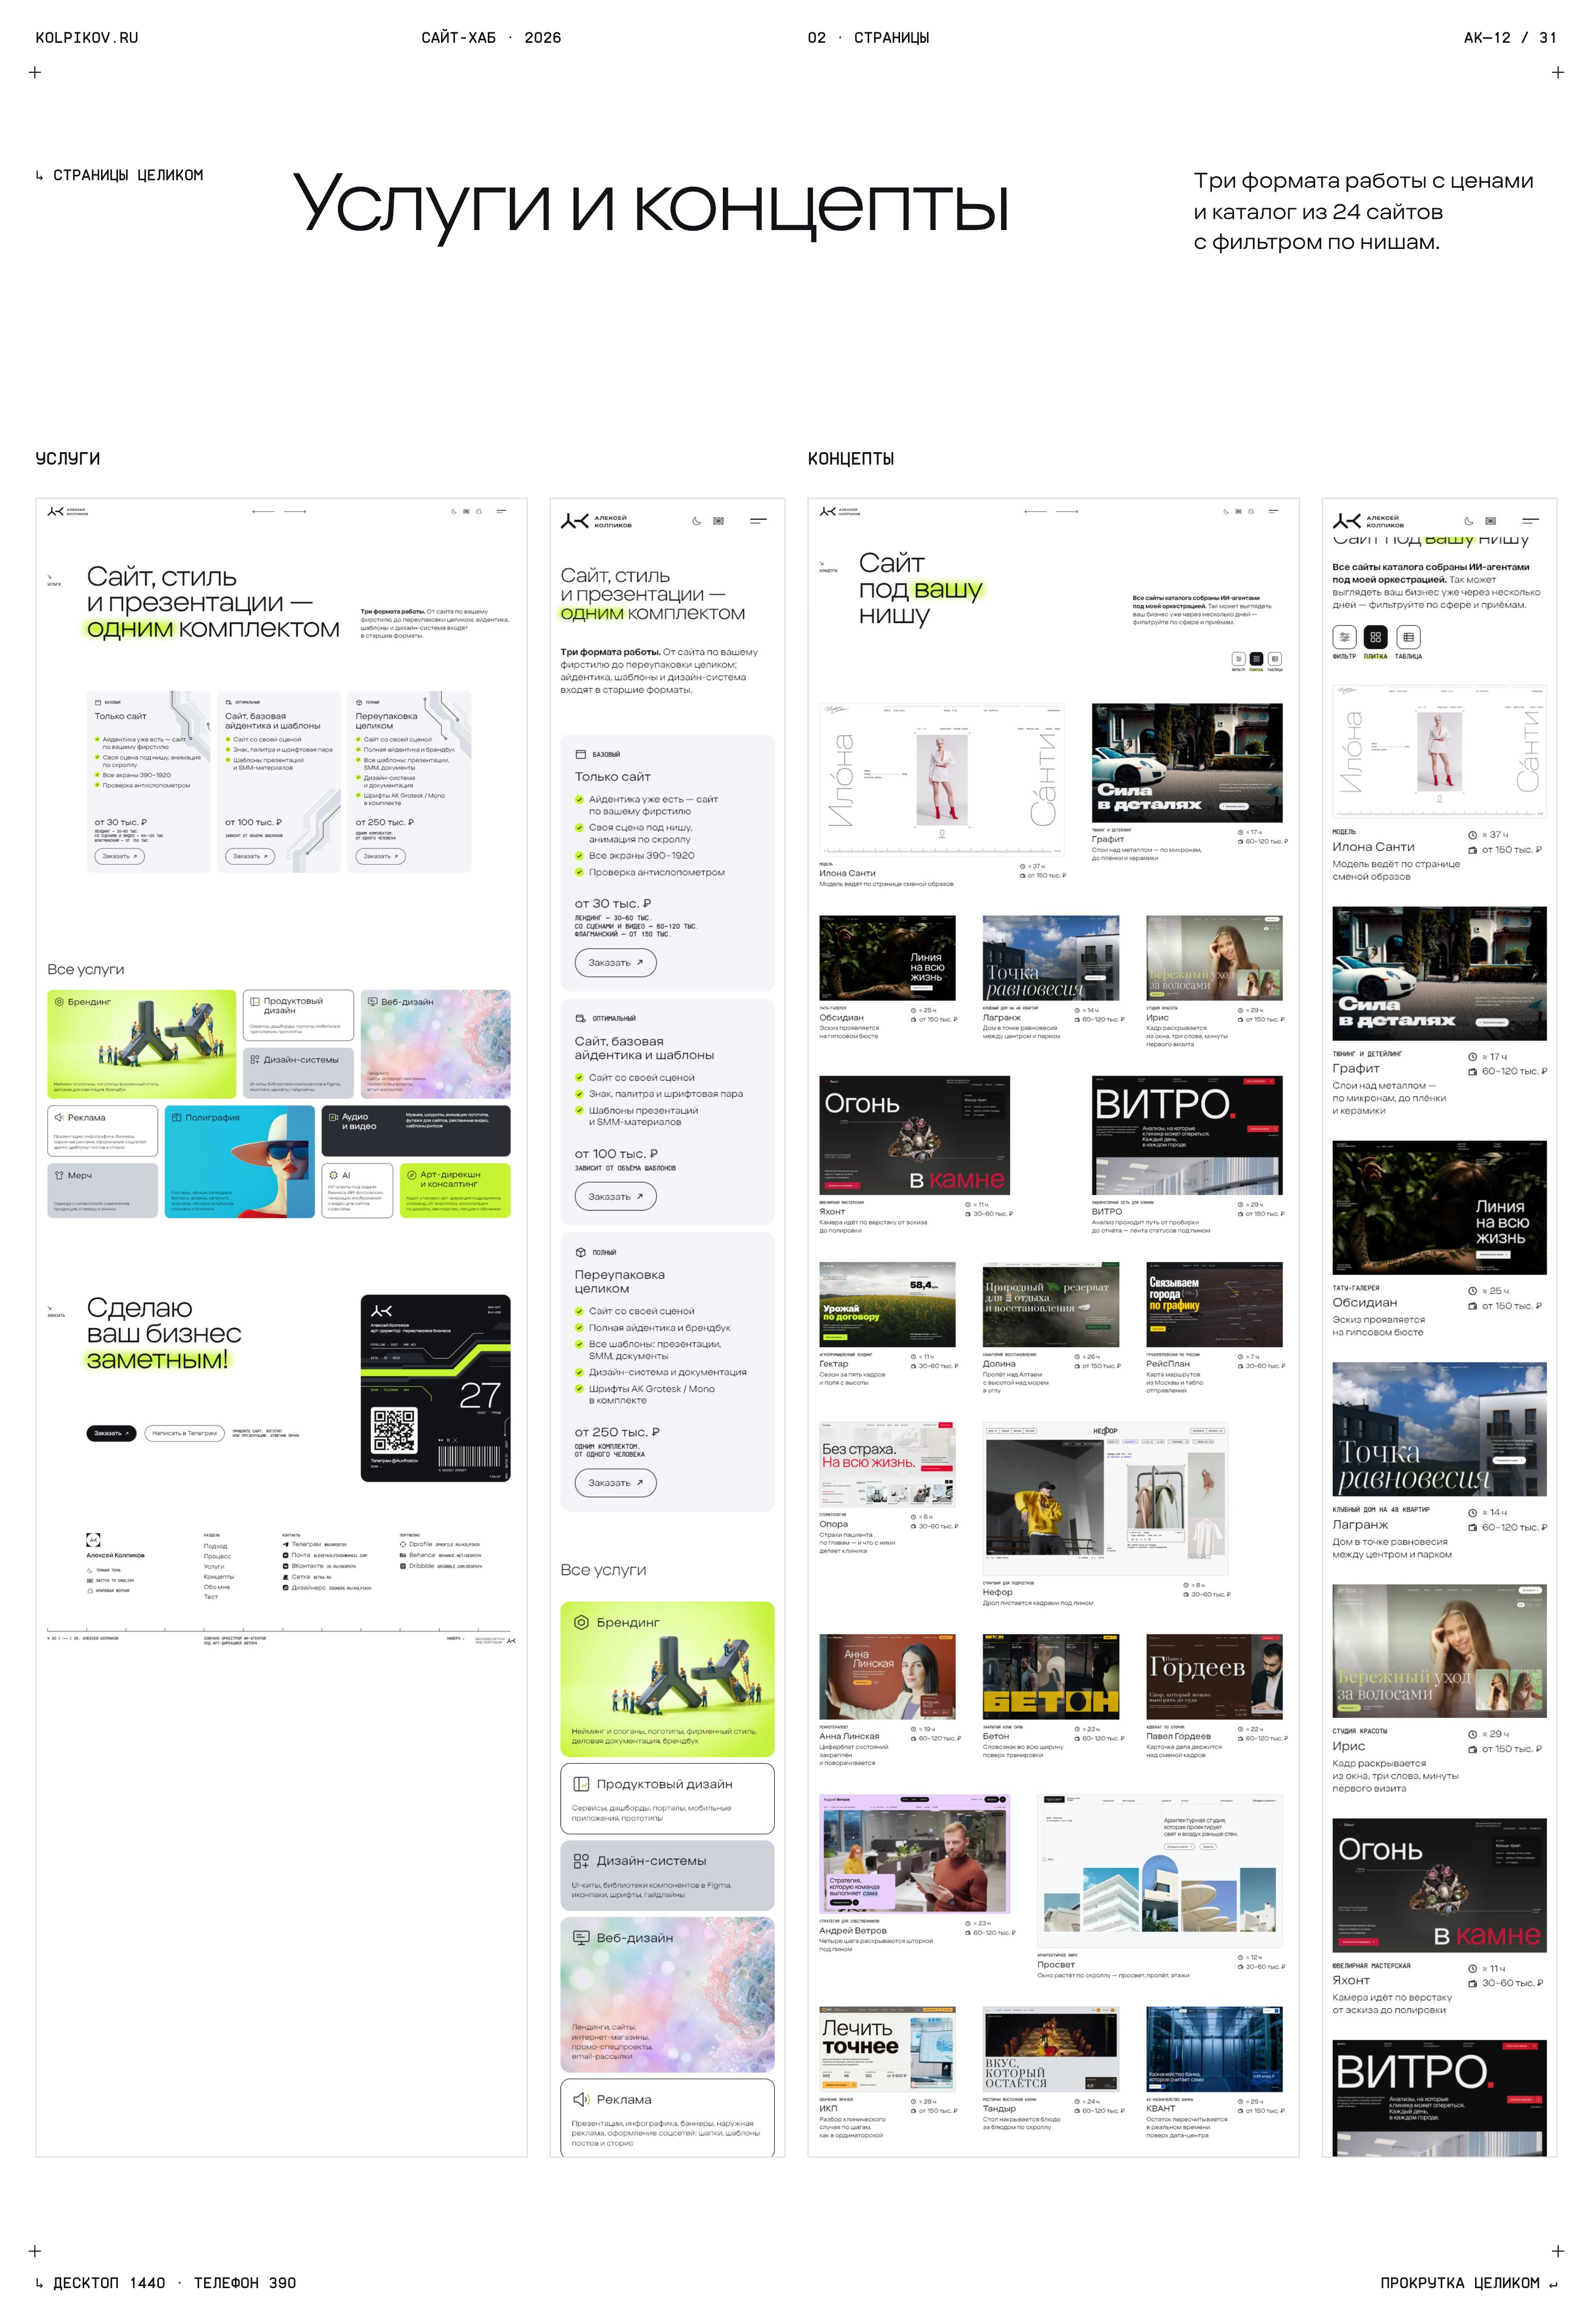This screenshot has height=2324, width=1593.
Task: Click the AK logo in desktop concepts header
Action: click(827, 511)
